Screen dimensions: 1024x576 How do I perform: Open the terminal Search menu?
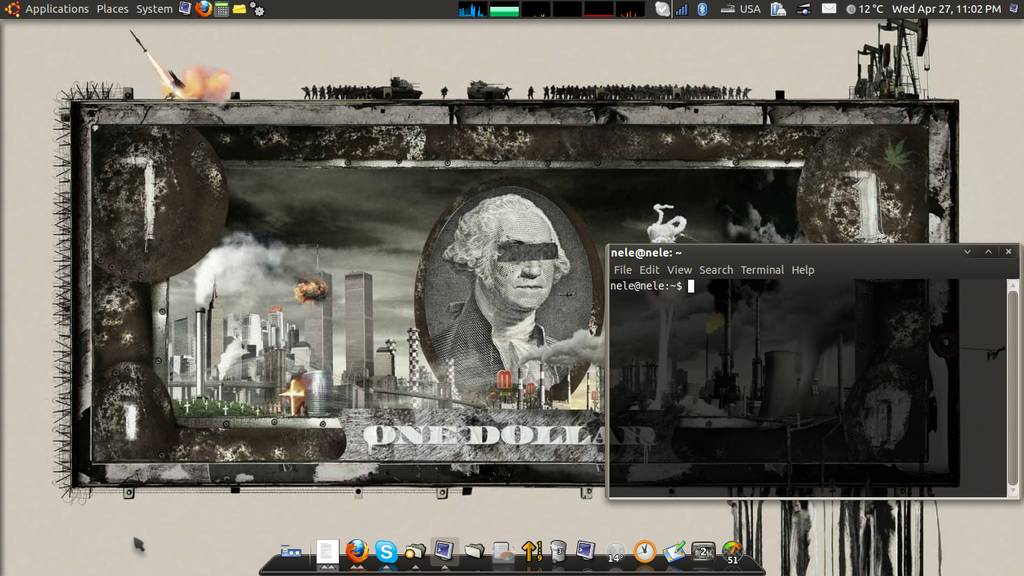coord(716,270)
